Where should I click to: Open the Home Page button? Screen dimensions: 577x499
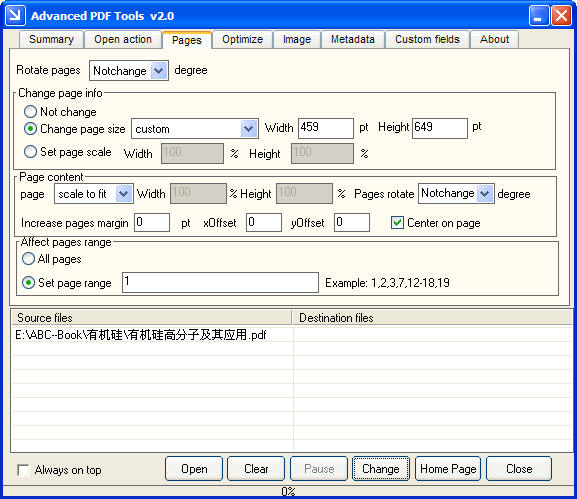click(x=448, y=469)
